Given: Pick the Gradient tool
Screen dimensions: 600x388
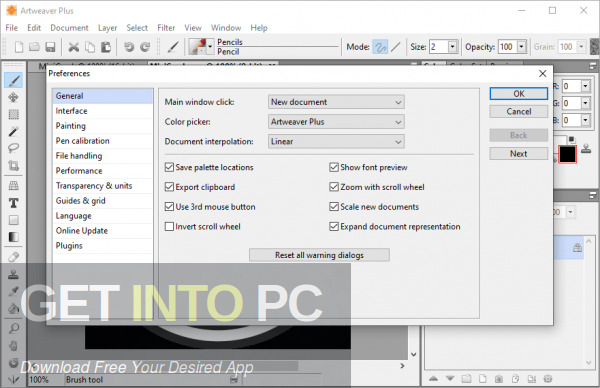Looking at the screenshot, I should click(13, 237).
